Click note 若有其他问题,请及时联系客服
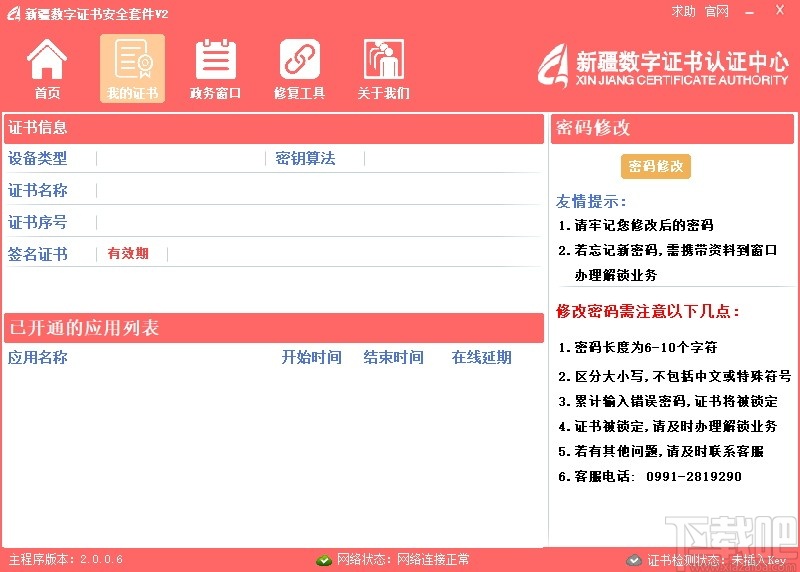This screenshot has height=572, width=800. (661, 451)
